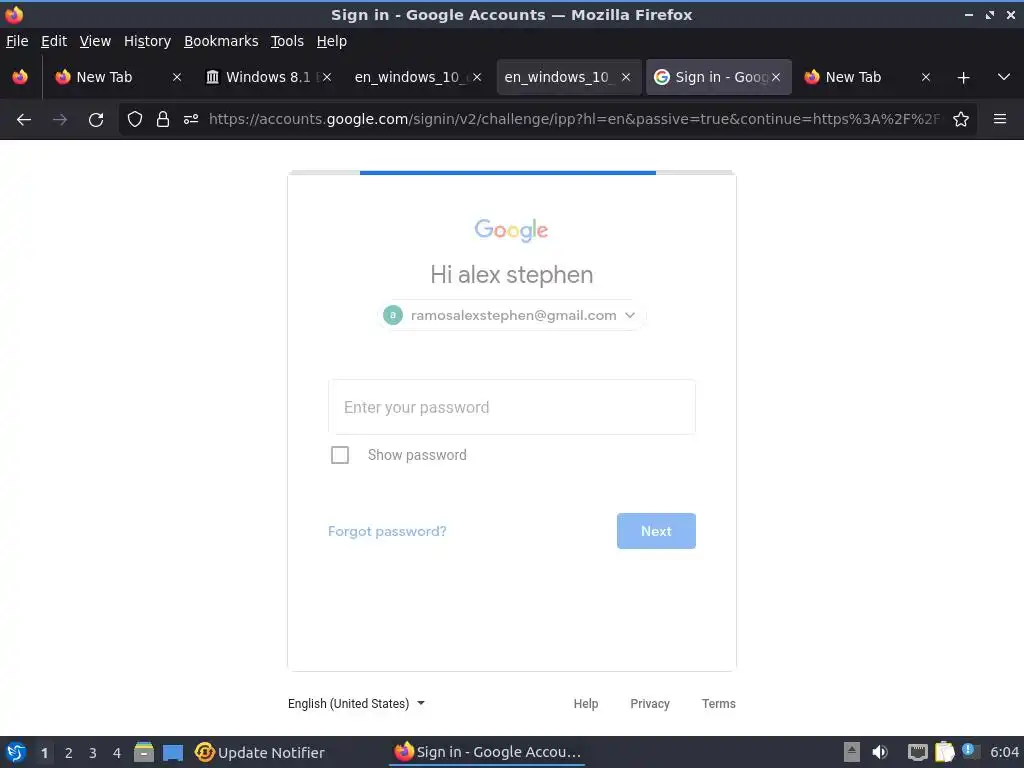Open the file manager taskbar icon
This screenshot has width=1024, height=768.
[x=144, y=752]
